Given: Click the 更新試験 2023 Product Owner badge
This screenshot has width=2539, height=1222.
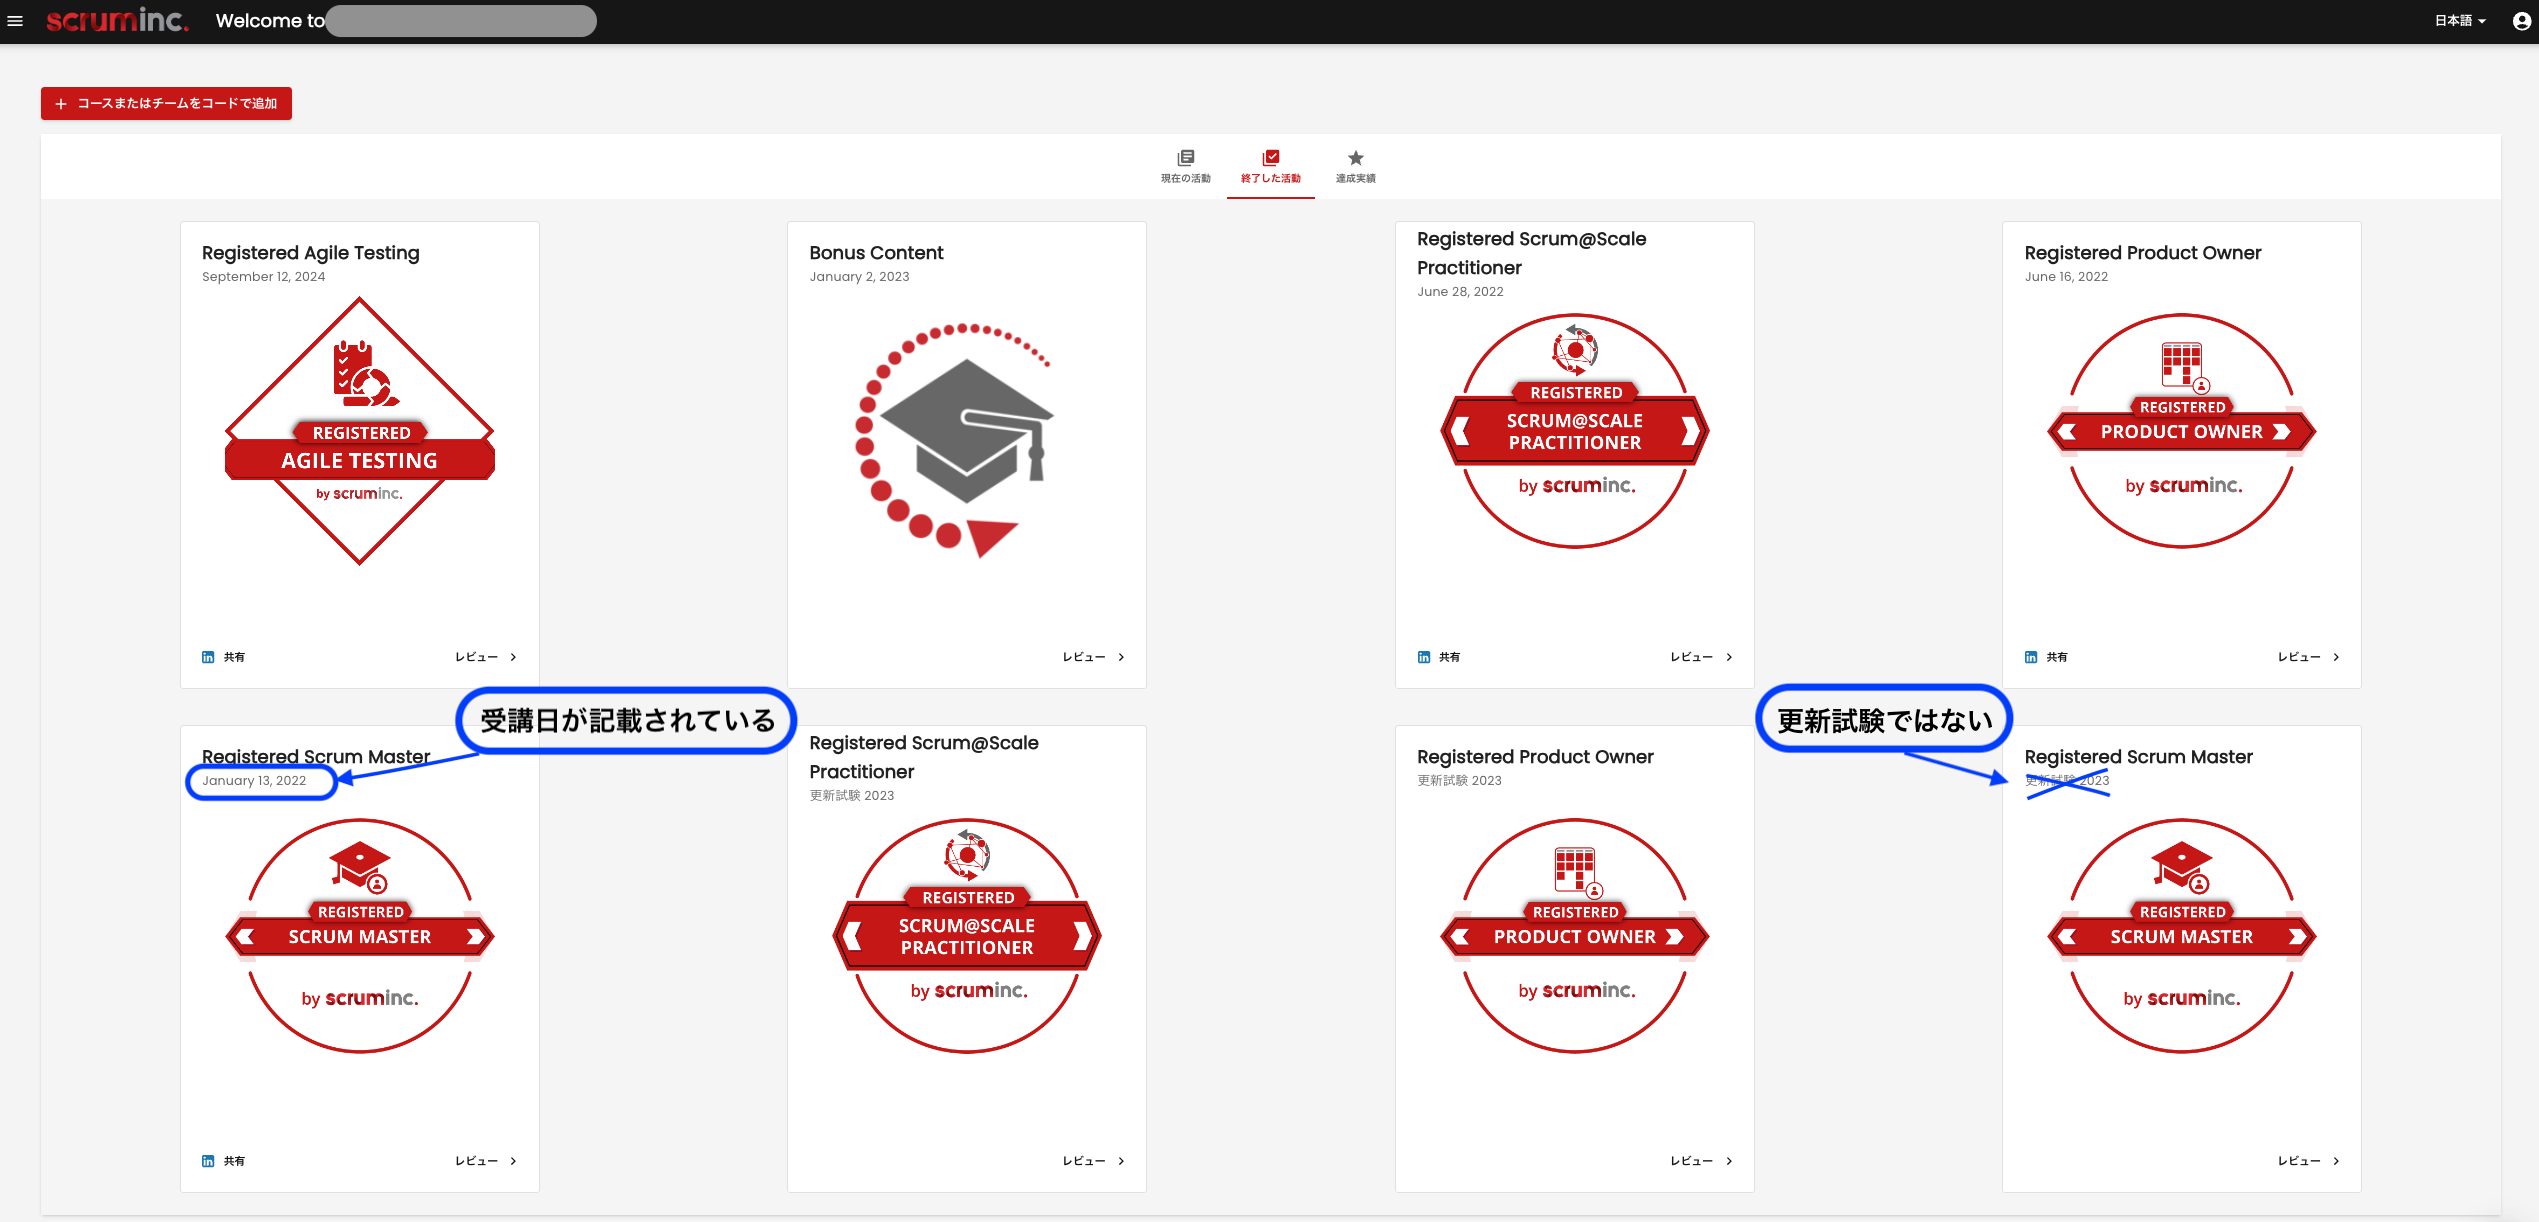Looking at the screenshot, I should [1575, 936].
